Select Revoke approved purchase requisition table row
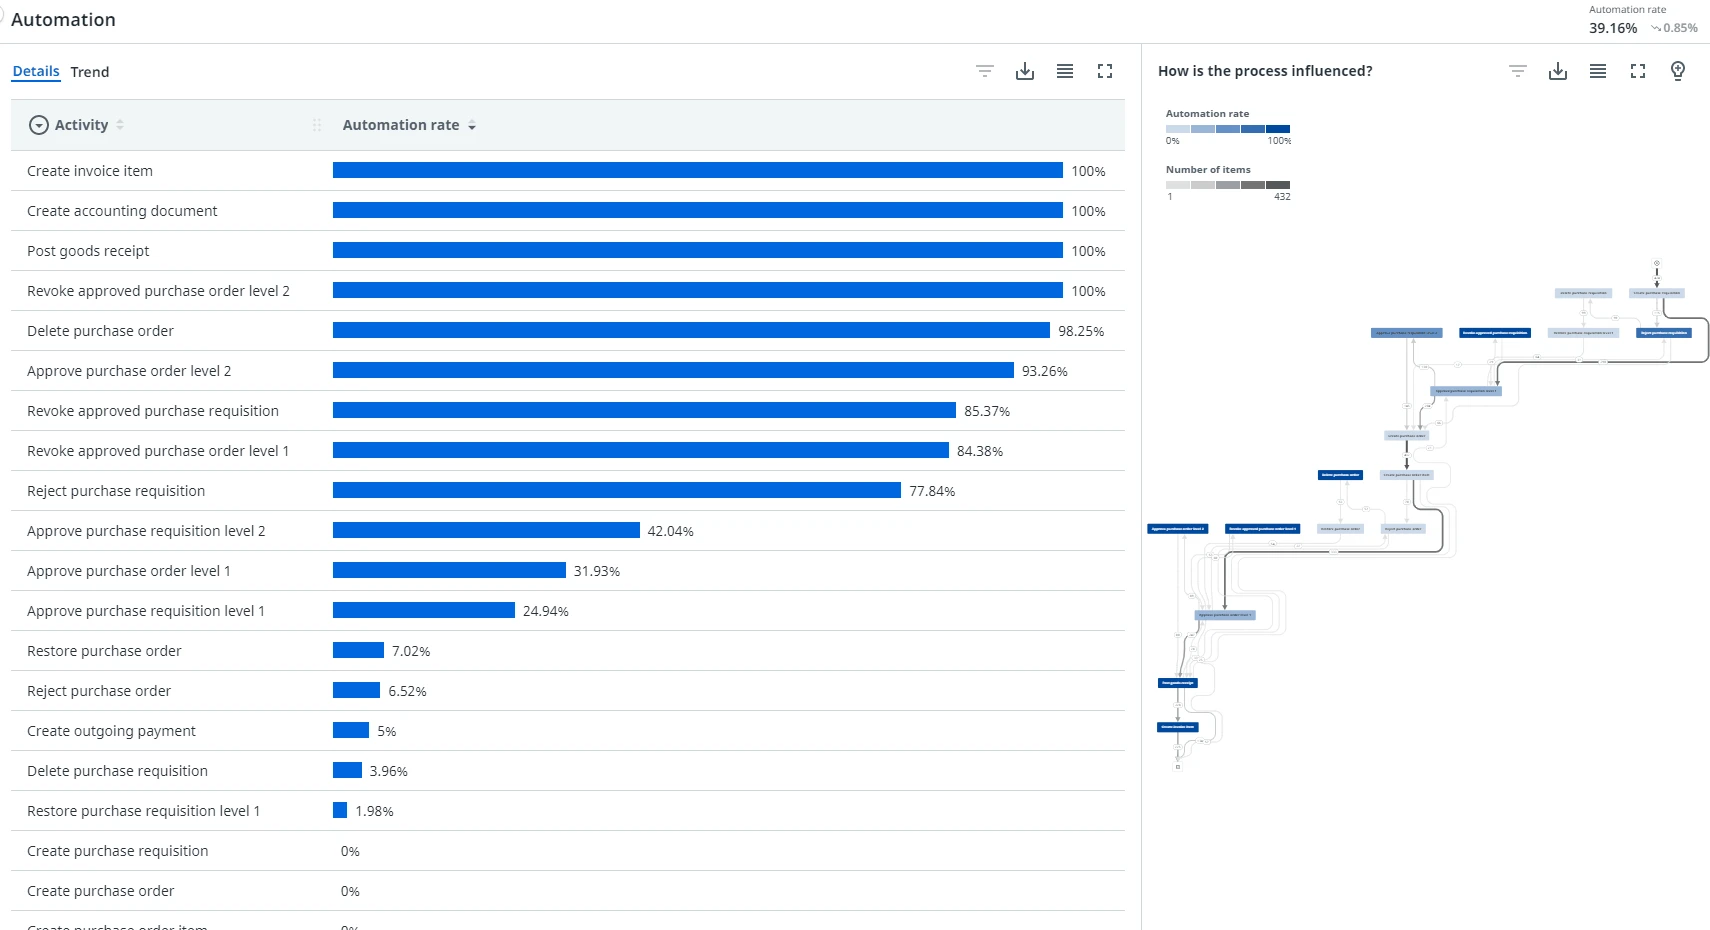Screen dimensions: 1710x930 [x=568, y=411]
